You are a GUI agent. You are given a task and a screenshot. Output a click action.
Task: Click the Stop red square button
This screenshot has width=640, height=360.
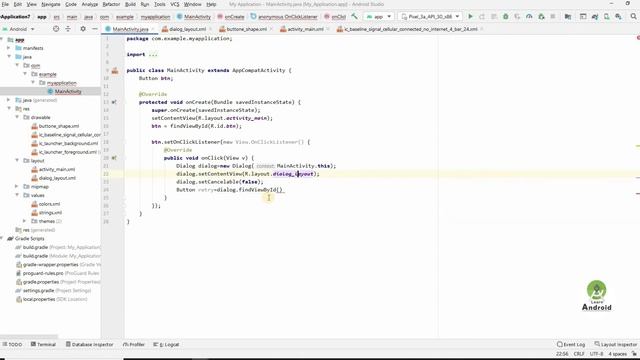(x=553, y=17)
